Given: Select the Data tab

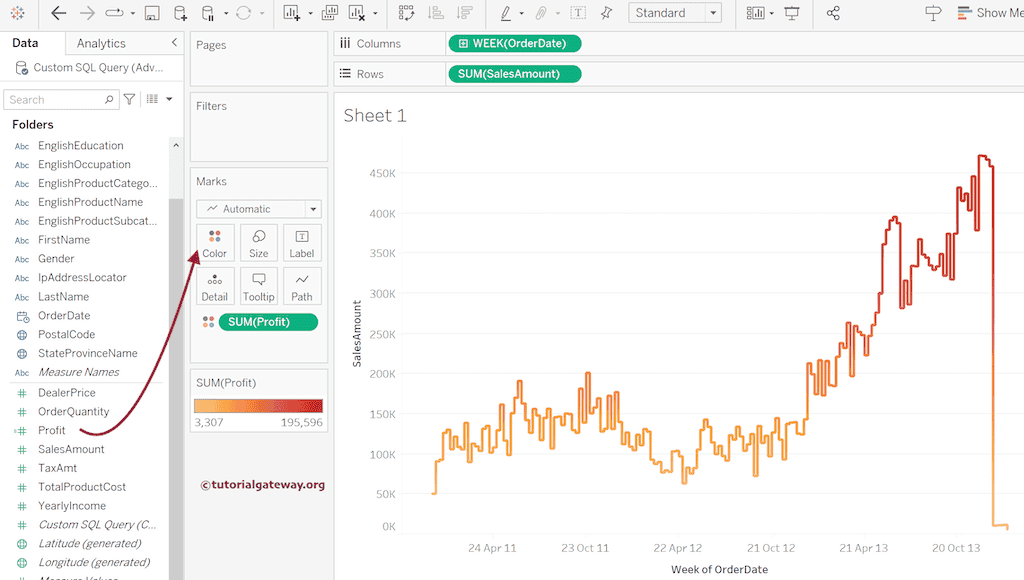Looking at the screenshot, I should 25,43.
